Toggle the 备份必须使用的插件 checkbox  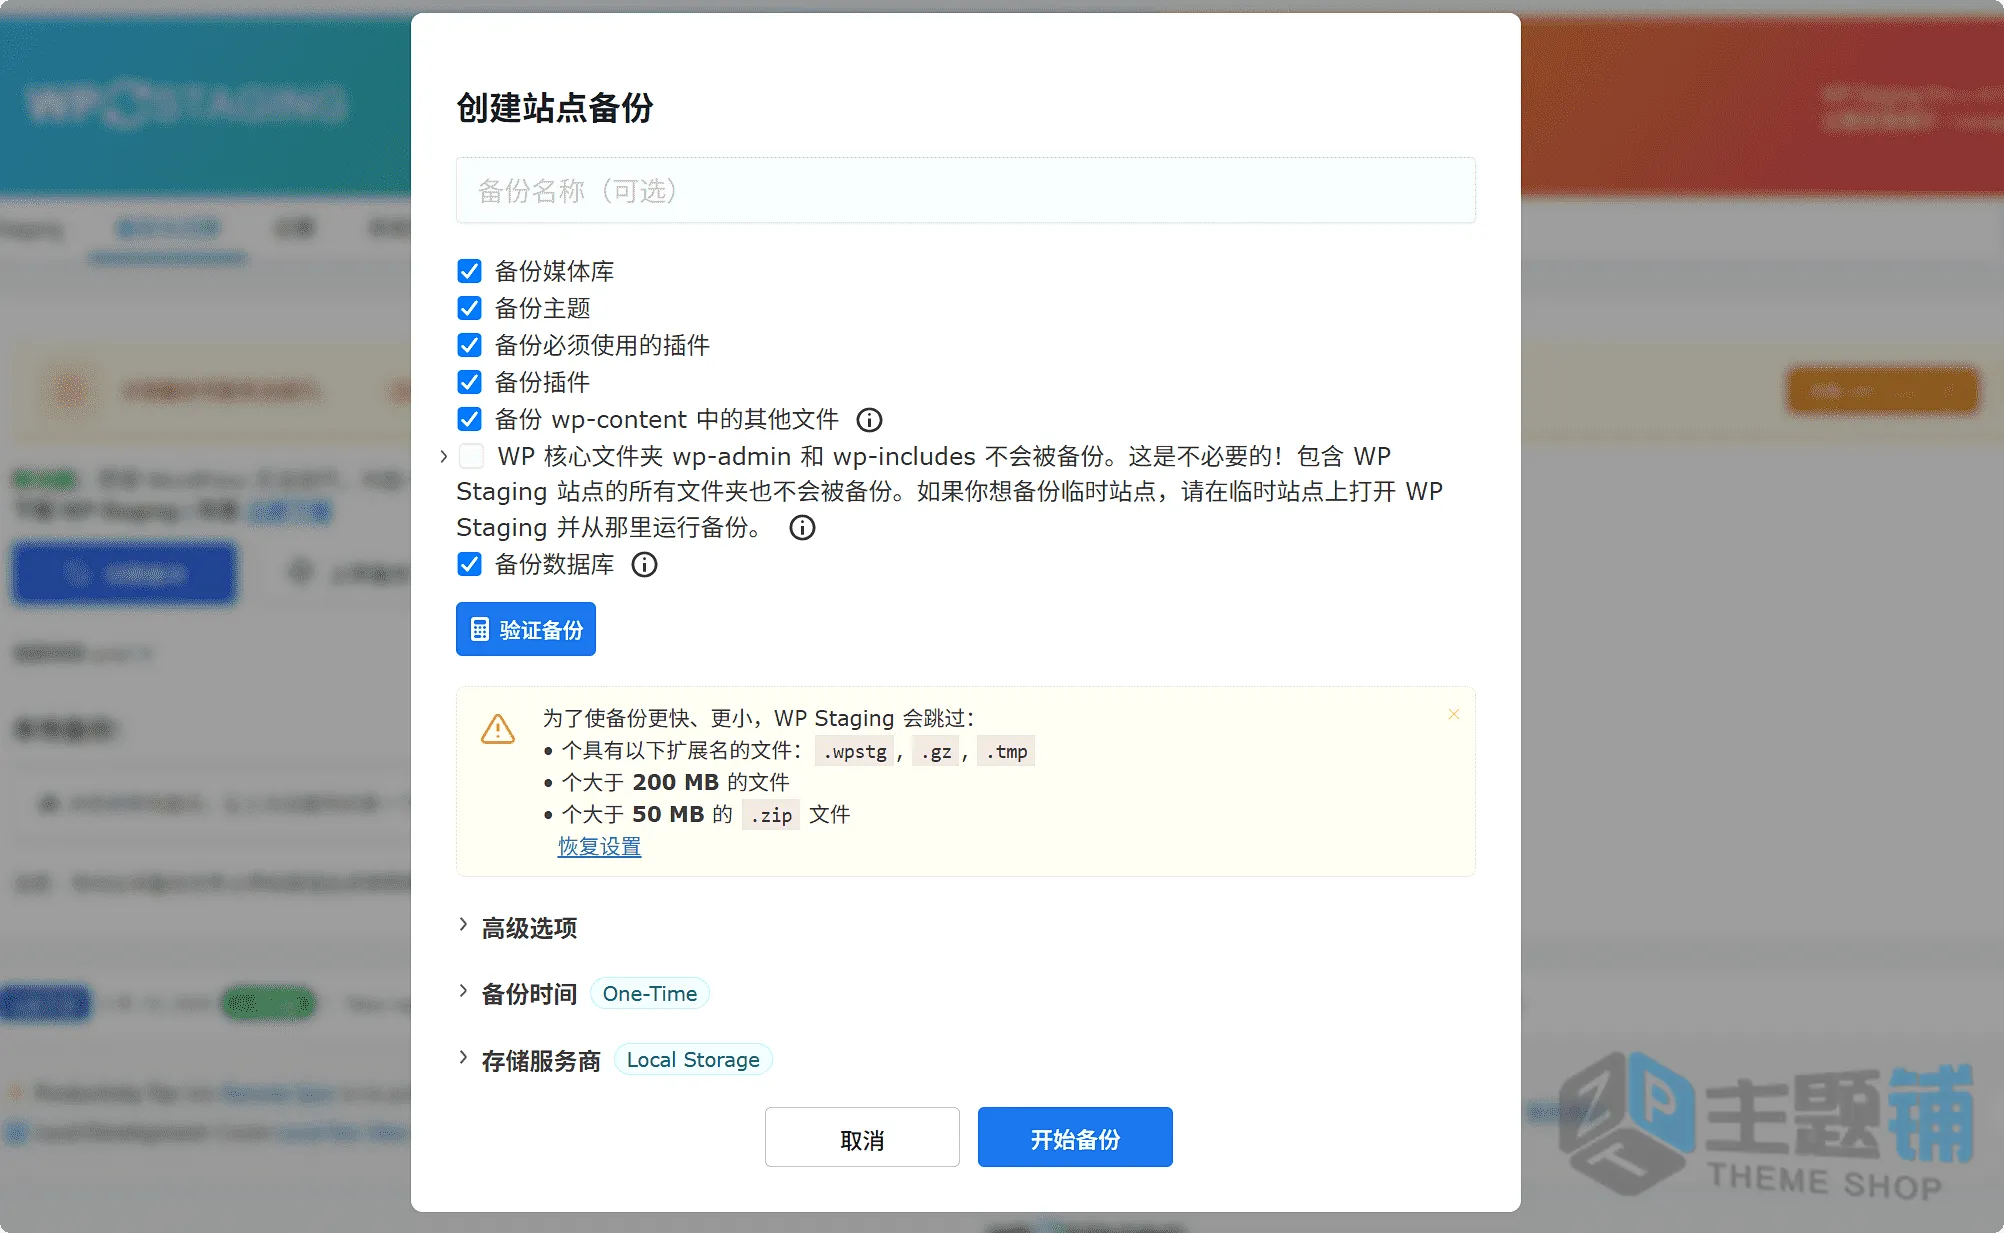click(469, 345)
